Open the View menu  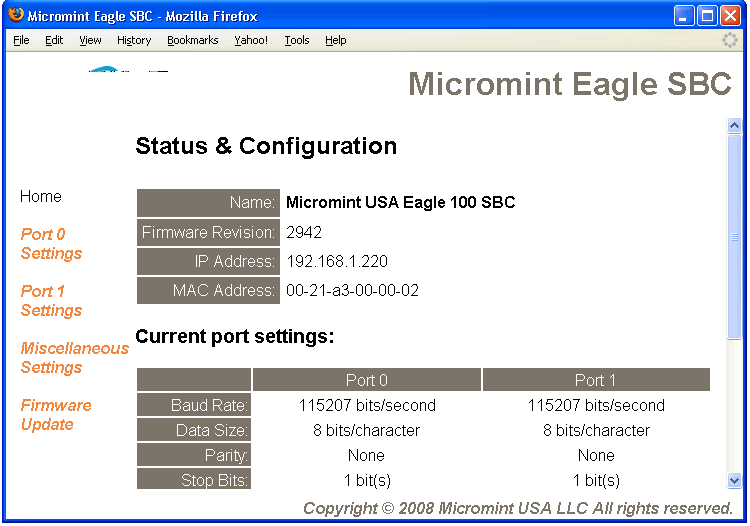90,40
